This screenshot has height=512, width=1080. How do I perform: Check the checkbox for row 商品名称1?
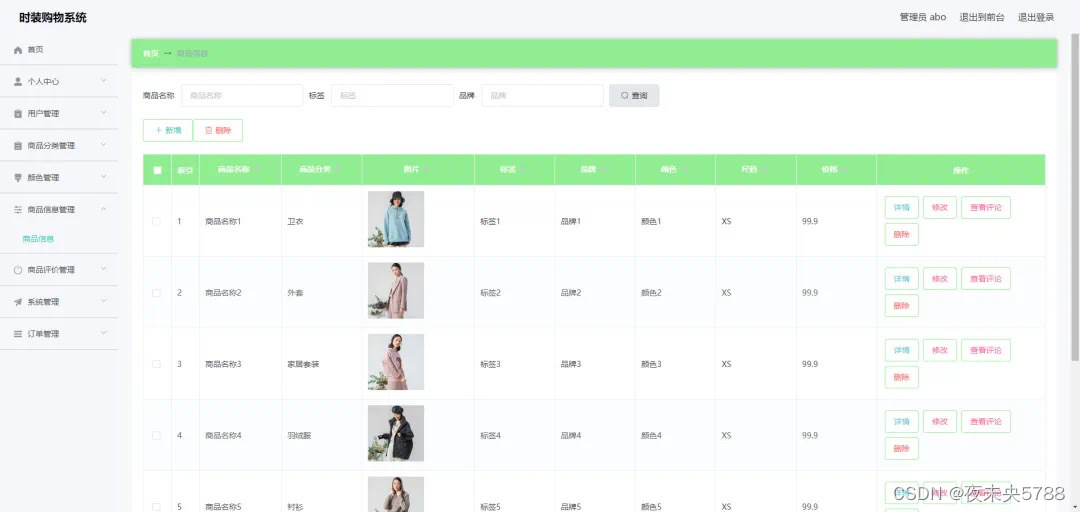[156, 221]
